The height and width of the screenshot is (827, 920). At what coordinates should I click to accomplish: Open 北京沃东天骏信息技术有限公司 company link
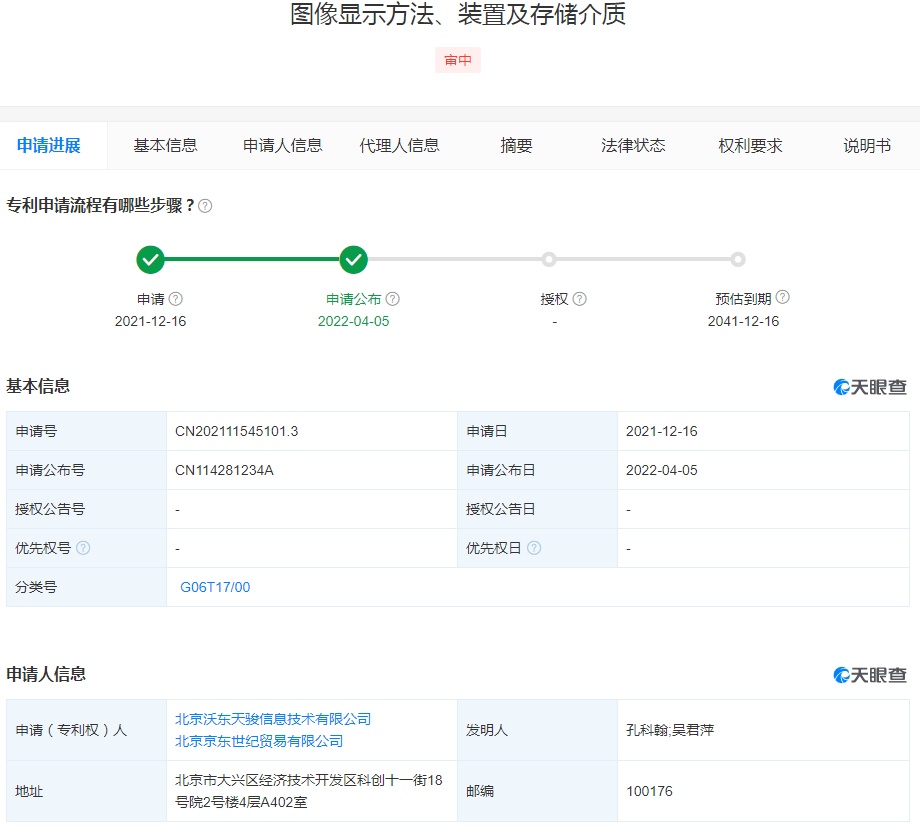(x=273, y=719)
